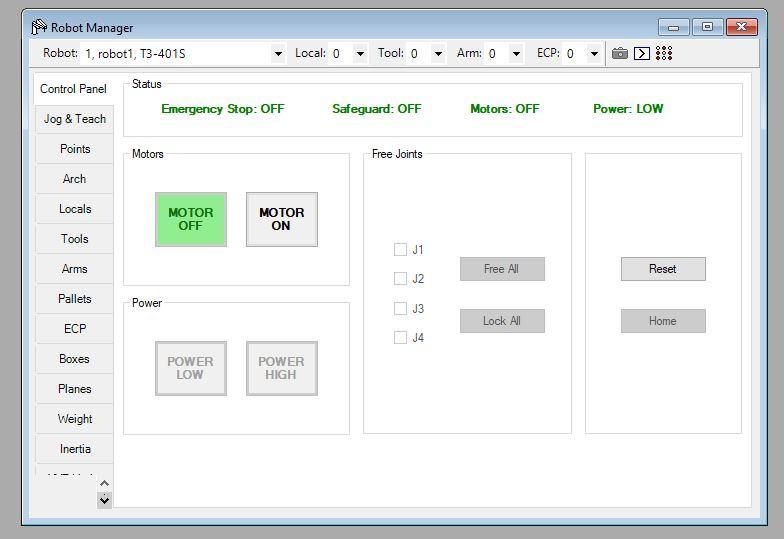The width and height of the screenshot is (784, 539).
Task: Switch to the Control Panel tab
Action: click(x=74, y=89)
